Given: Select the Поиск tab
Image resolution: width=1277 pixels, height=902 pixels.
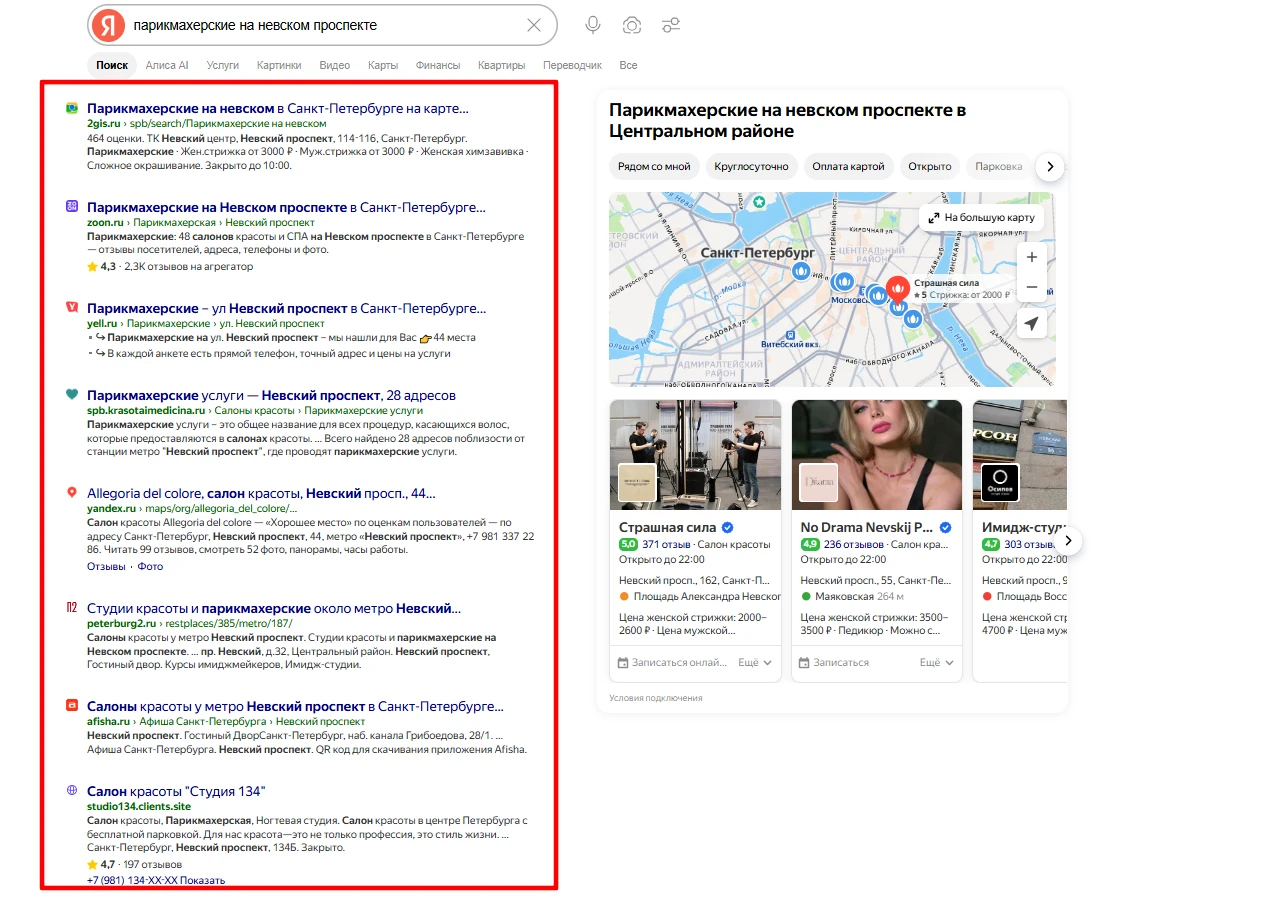Looking at the screenshot, I should coord(112,65).
